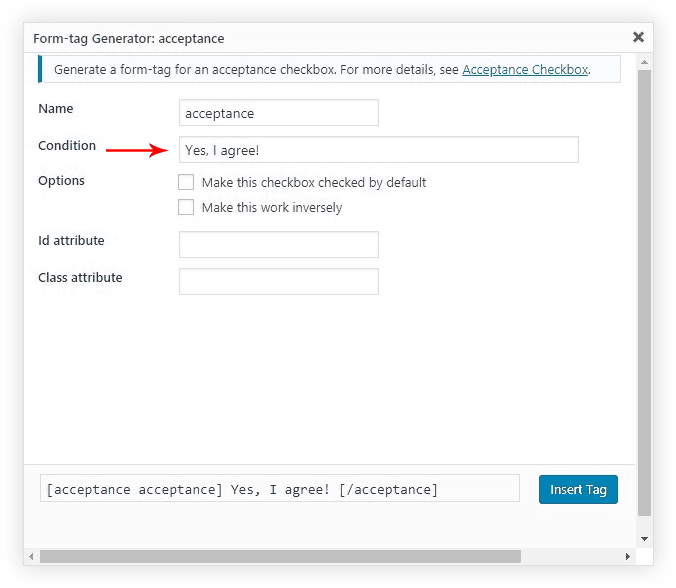
Task: Click the horizontal scrollbar left arrow
Action: tap(31, 556)
